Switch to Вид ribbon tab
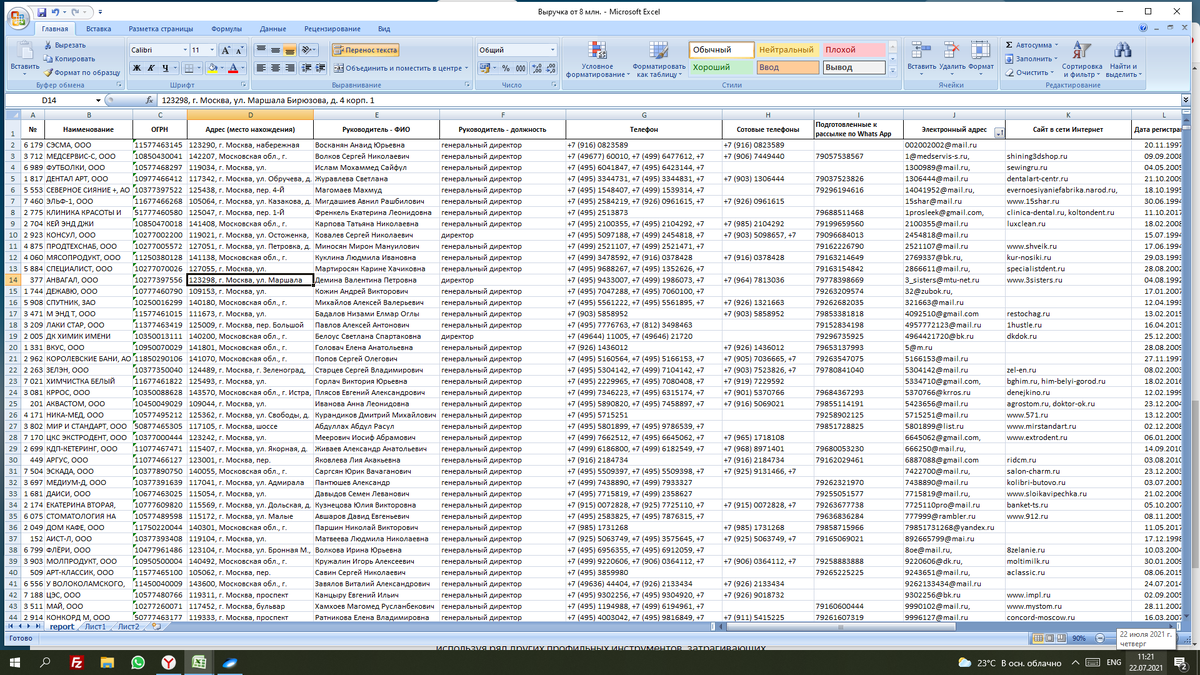Viewport: 1200px width, 675px height. tap(384, 29)
